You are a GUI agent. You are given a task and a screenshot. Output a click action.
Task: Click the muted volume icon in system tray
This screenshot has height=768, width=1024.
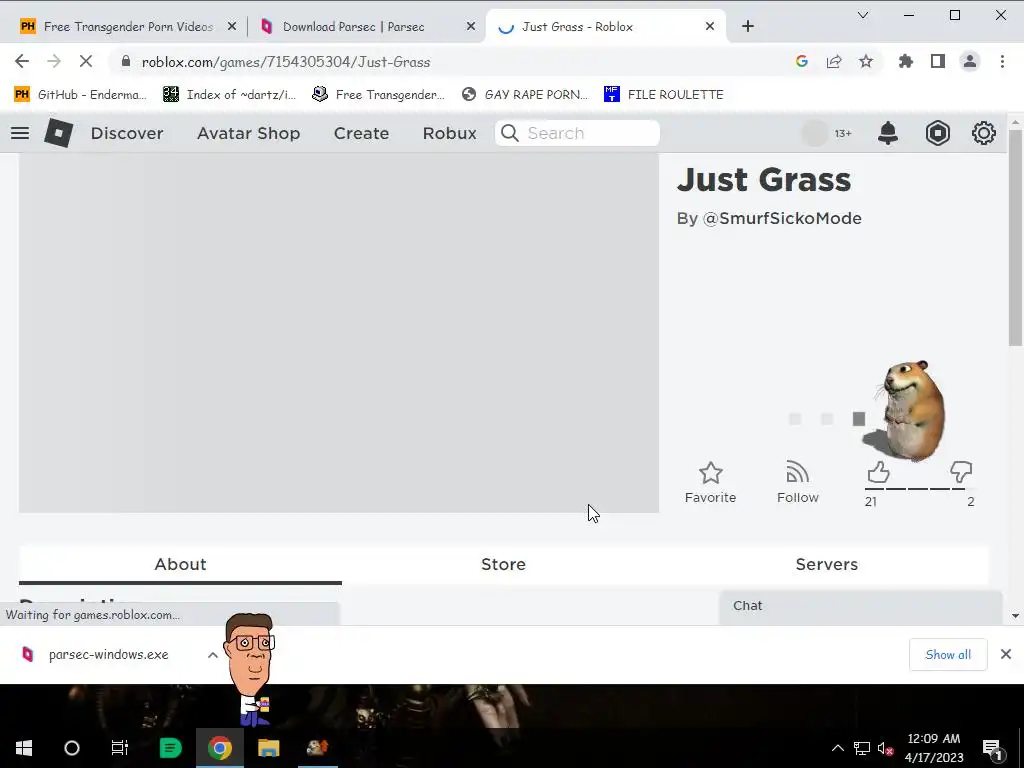(886, 748)
